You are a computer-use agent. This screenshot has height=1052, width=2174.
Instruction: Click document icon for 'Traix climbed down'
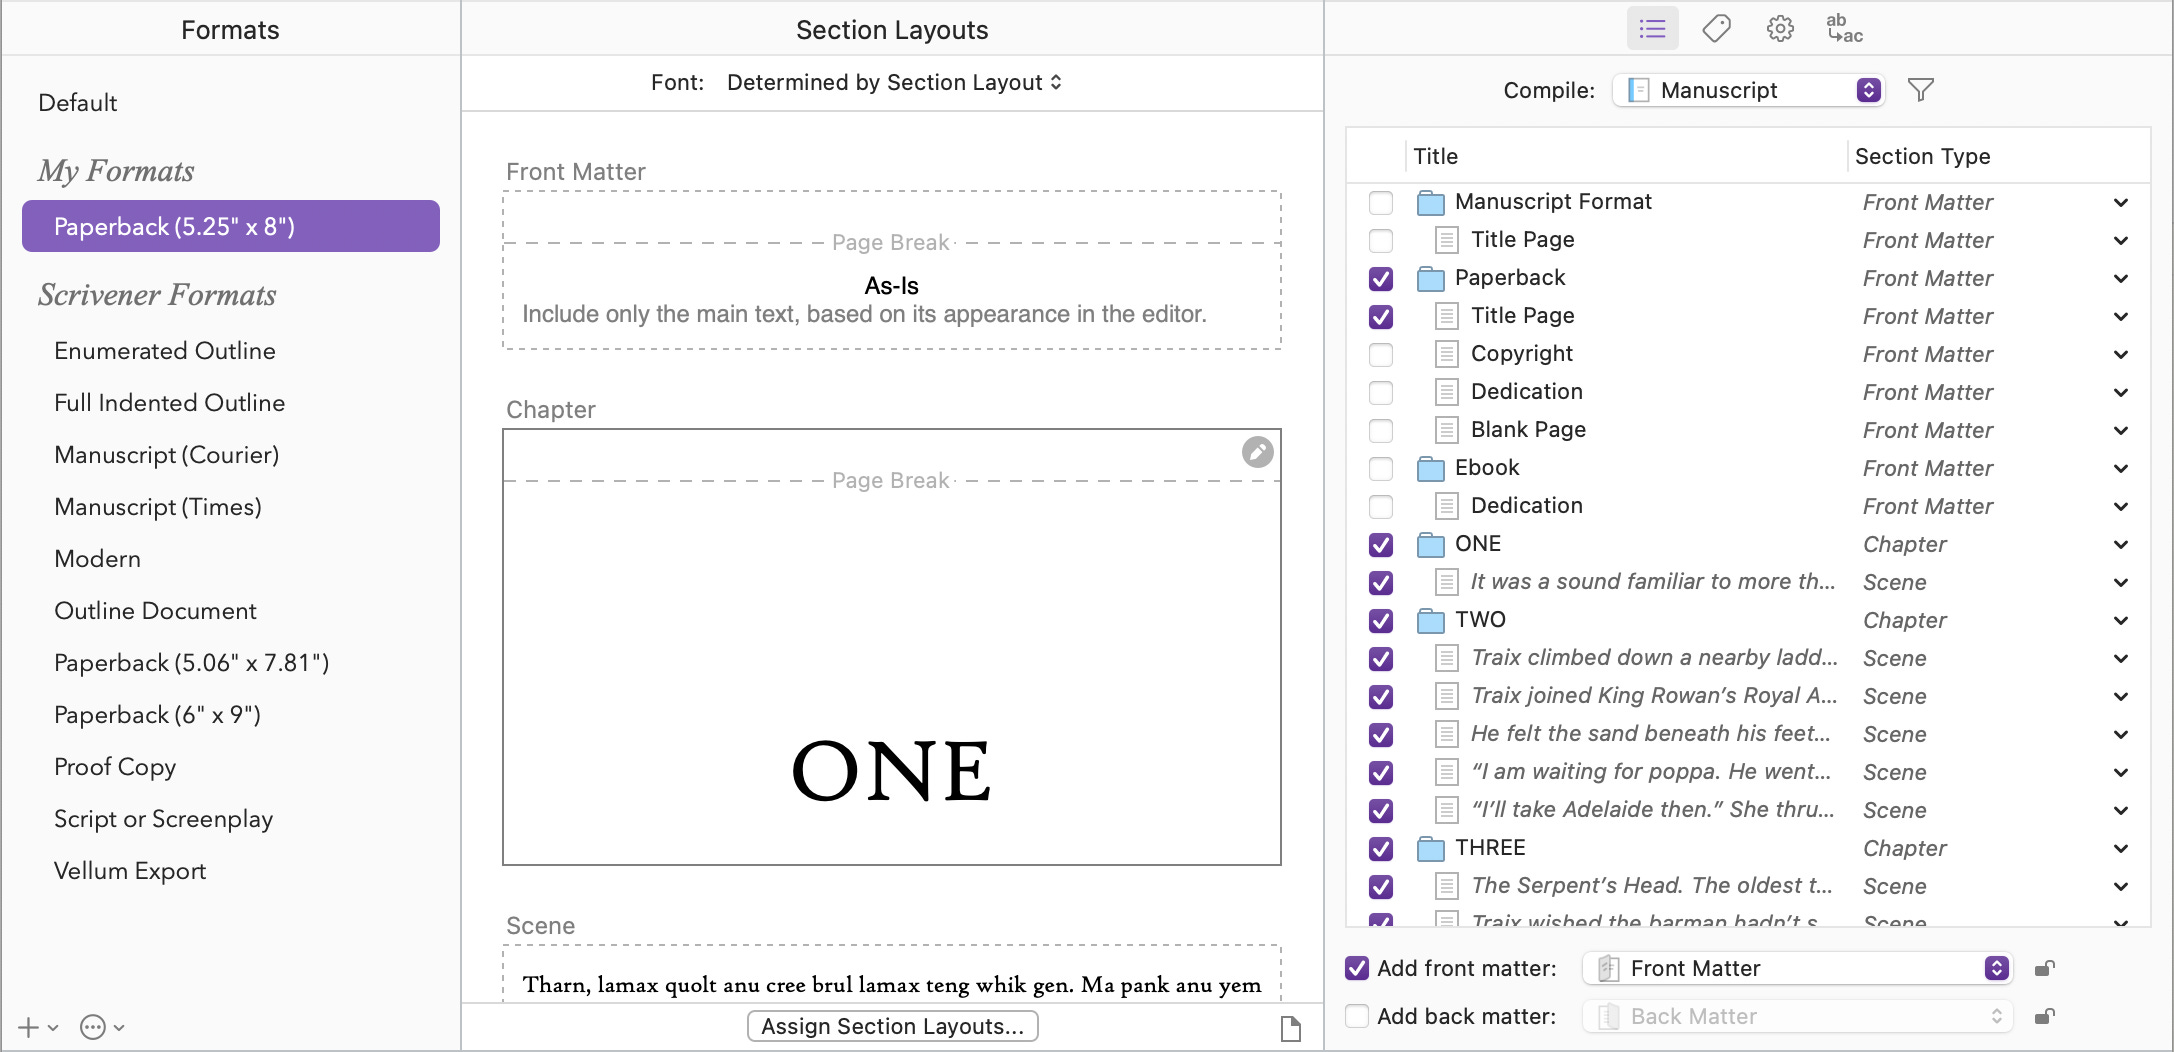pyautogui.click(x=1446, y=658)
